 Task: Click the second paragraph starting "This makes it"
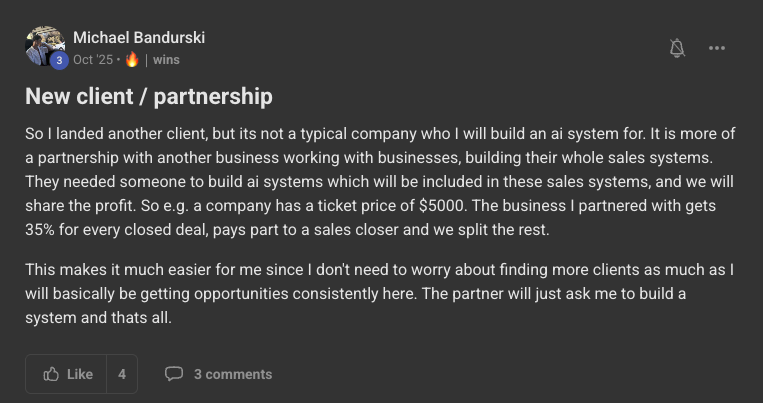tap(380, 297)
